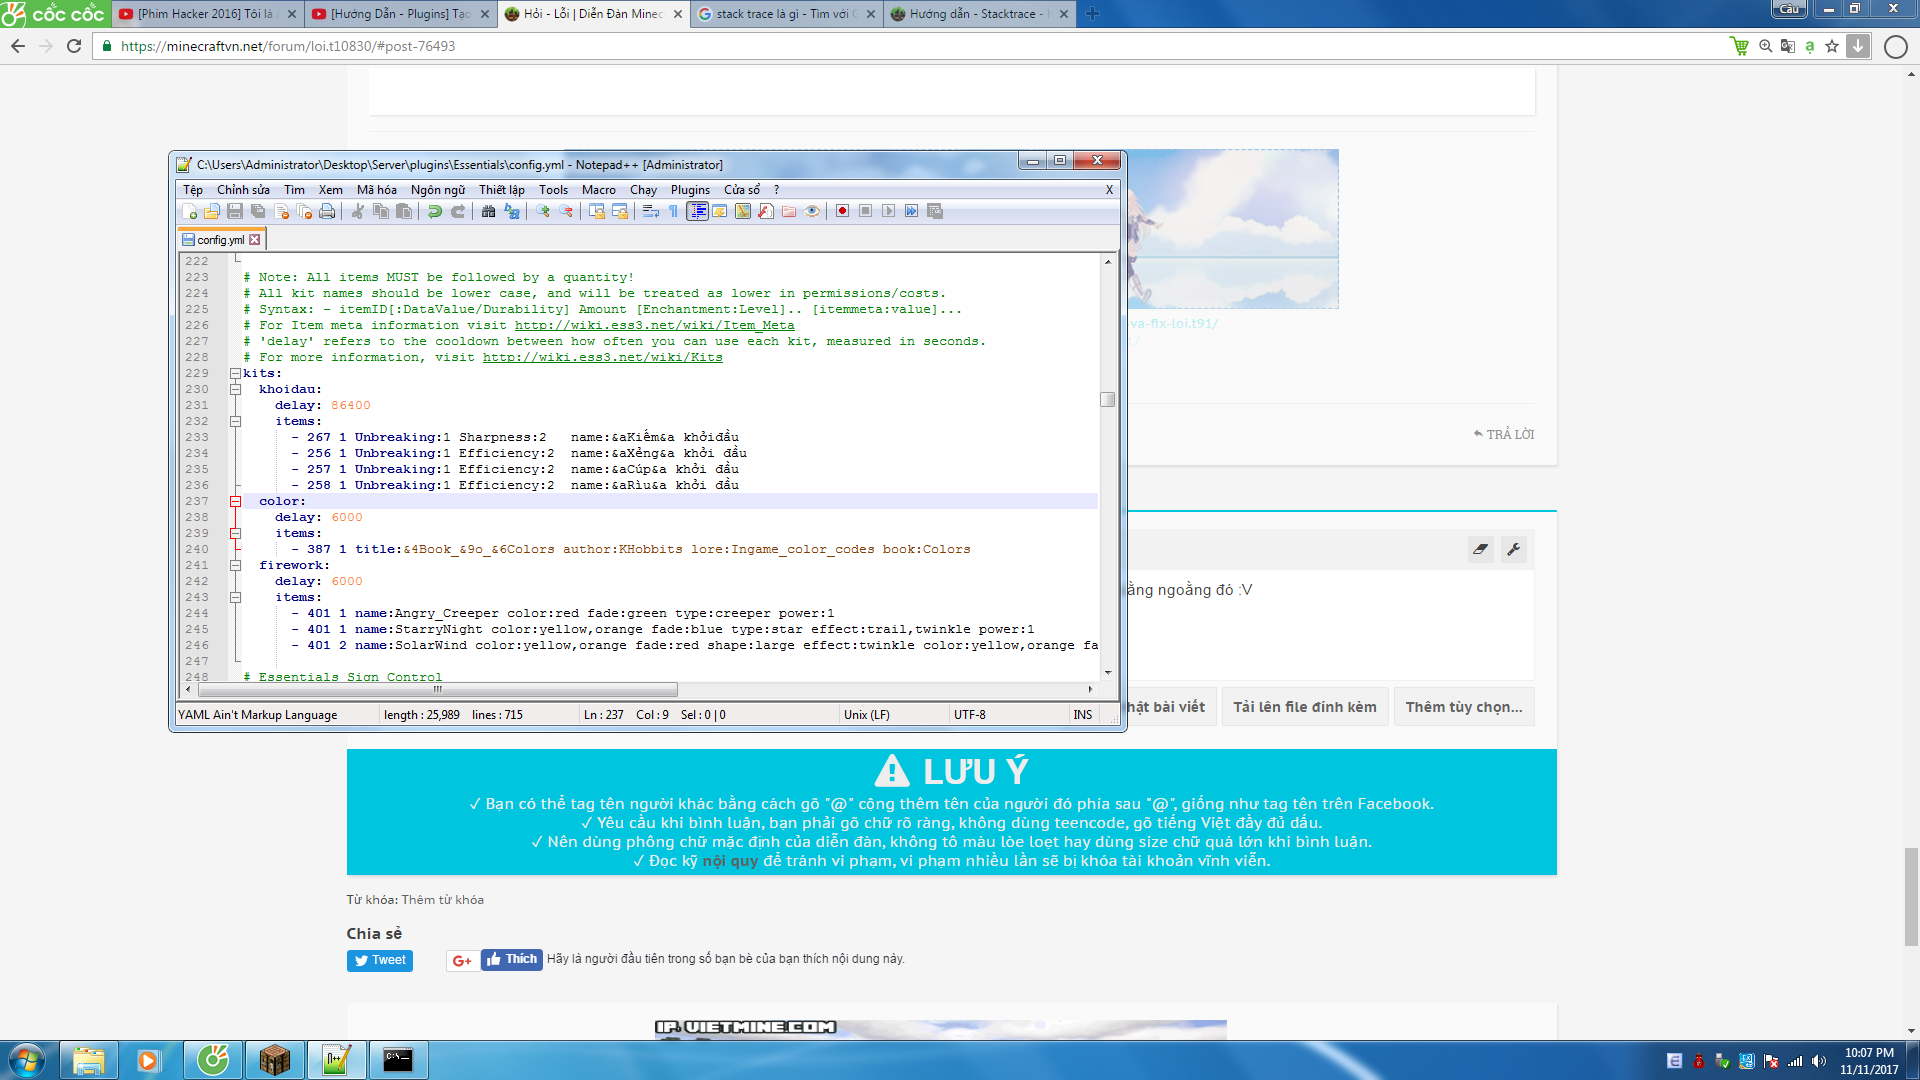This screenshot has width=1920, height=1080.
Task: Click the New file icon in Notepad++
Action: click(x=189, y=211)
